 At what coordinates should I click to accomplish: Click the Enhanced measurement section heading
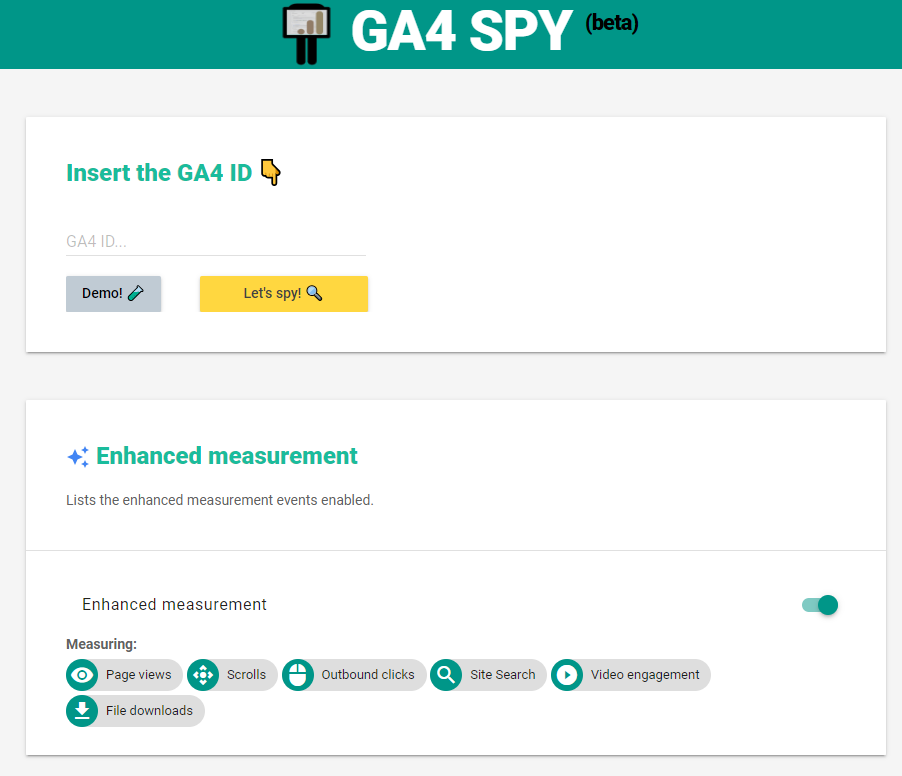[227, 456]
